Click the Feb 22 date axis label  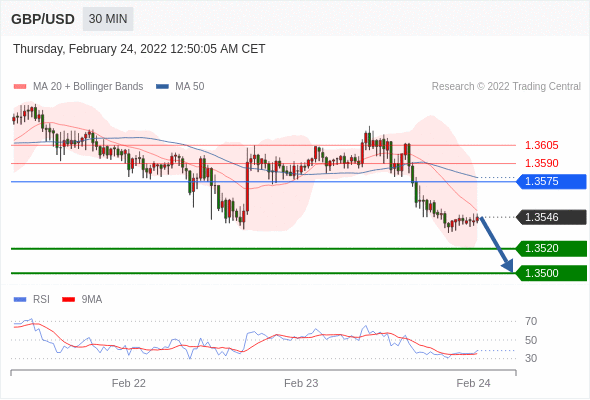(129, 383)
